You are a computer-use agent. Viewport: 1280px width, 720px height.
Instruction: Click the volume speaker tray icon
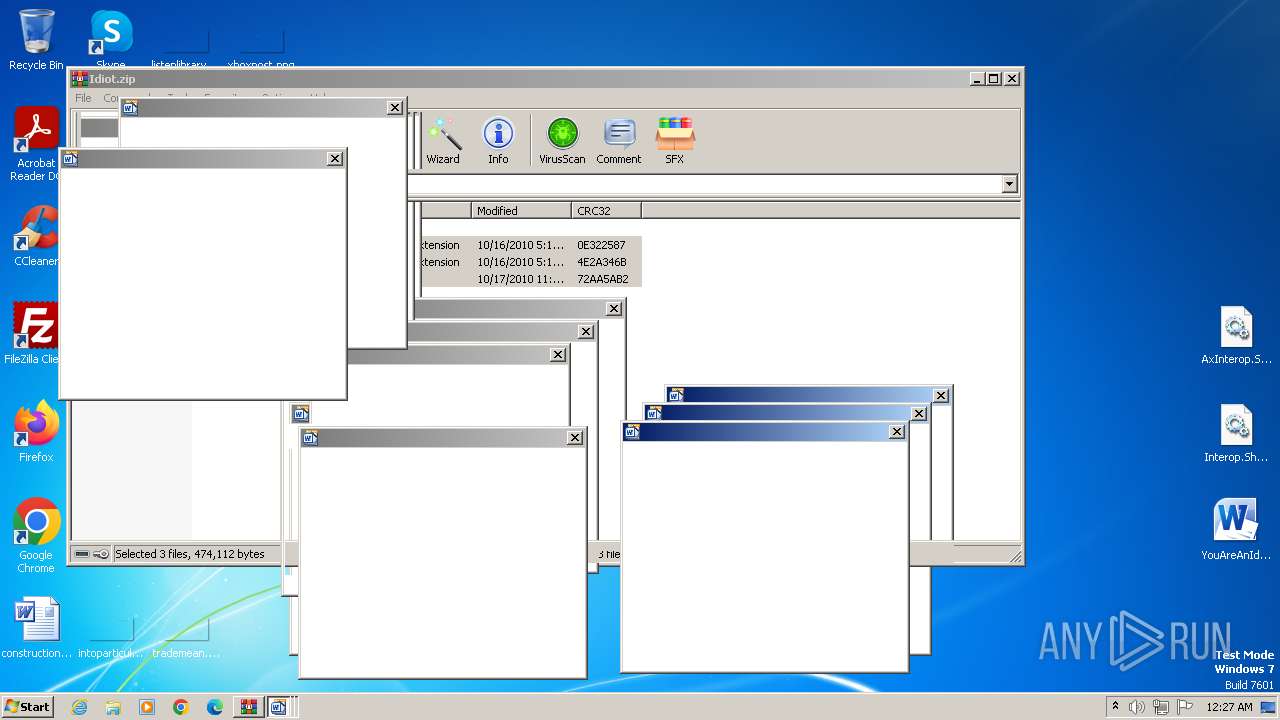tap(1137, 707)
